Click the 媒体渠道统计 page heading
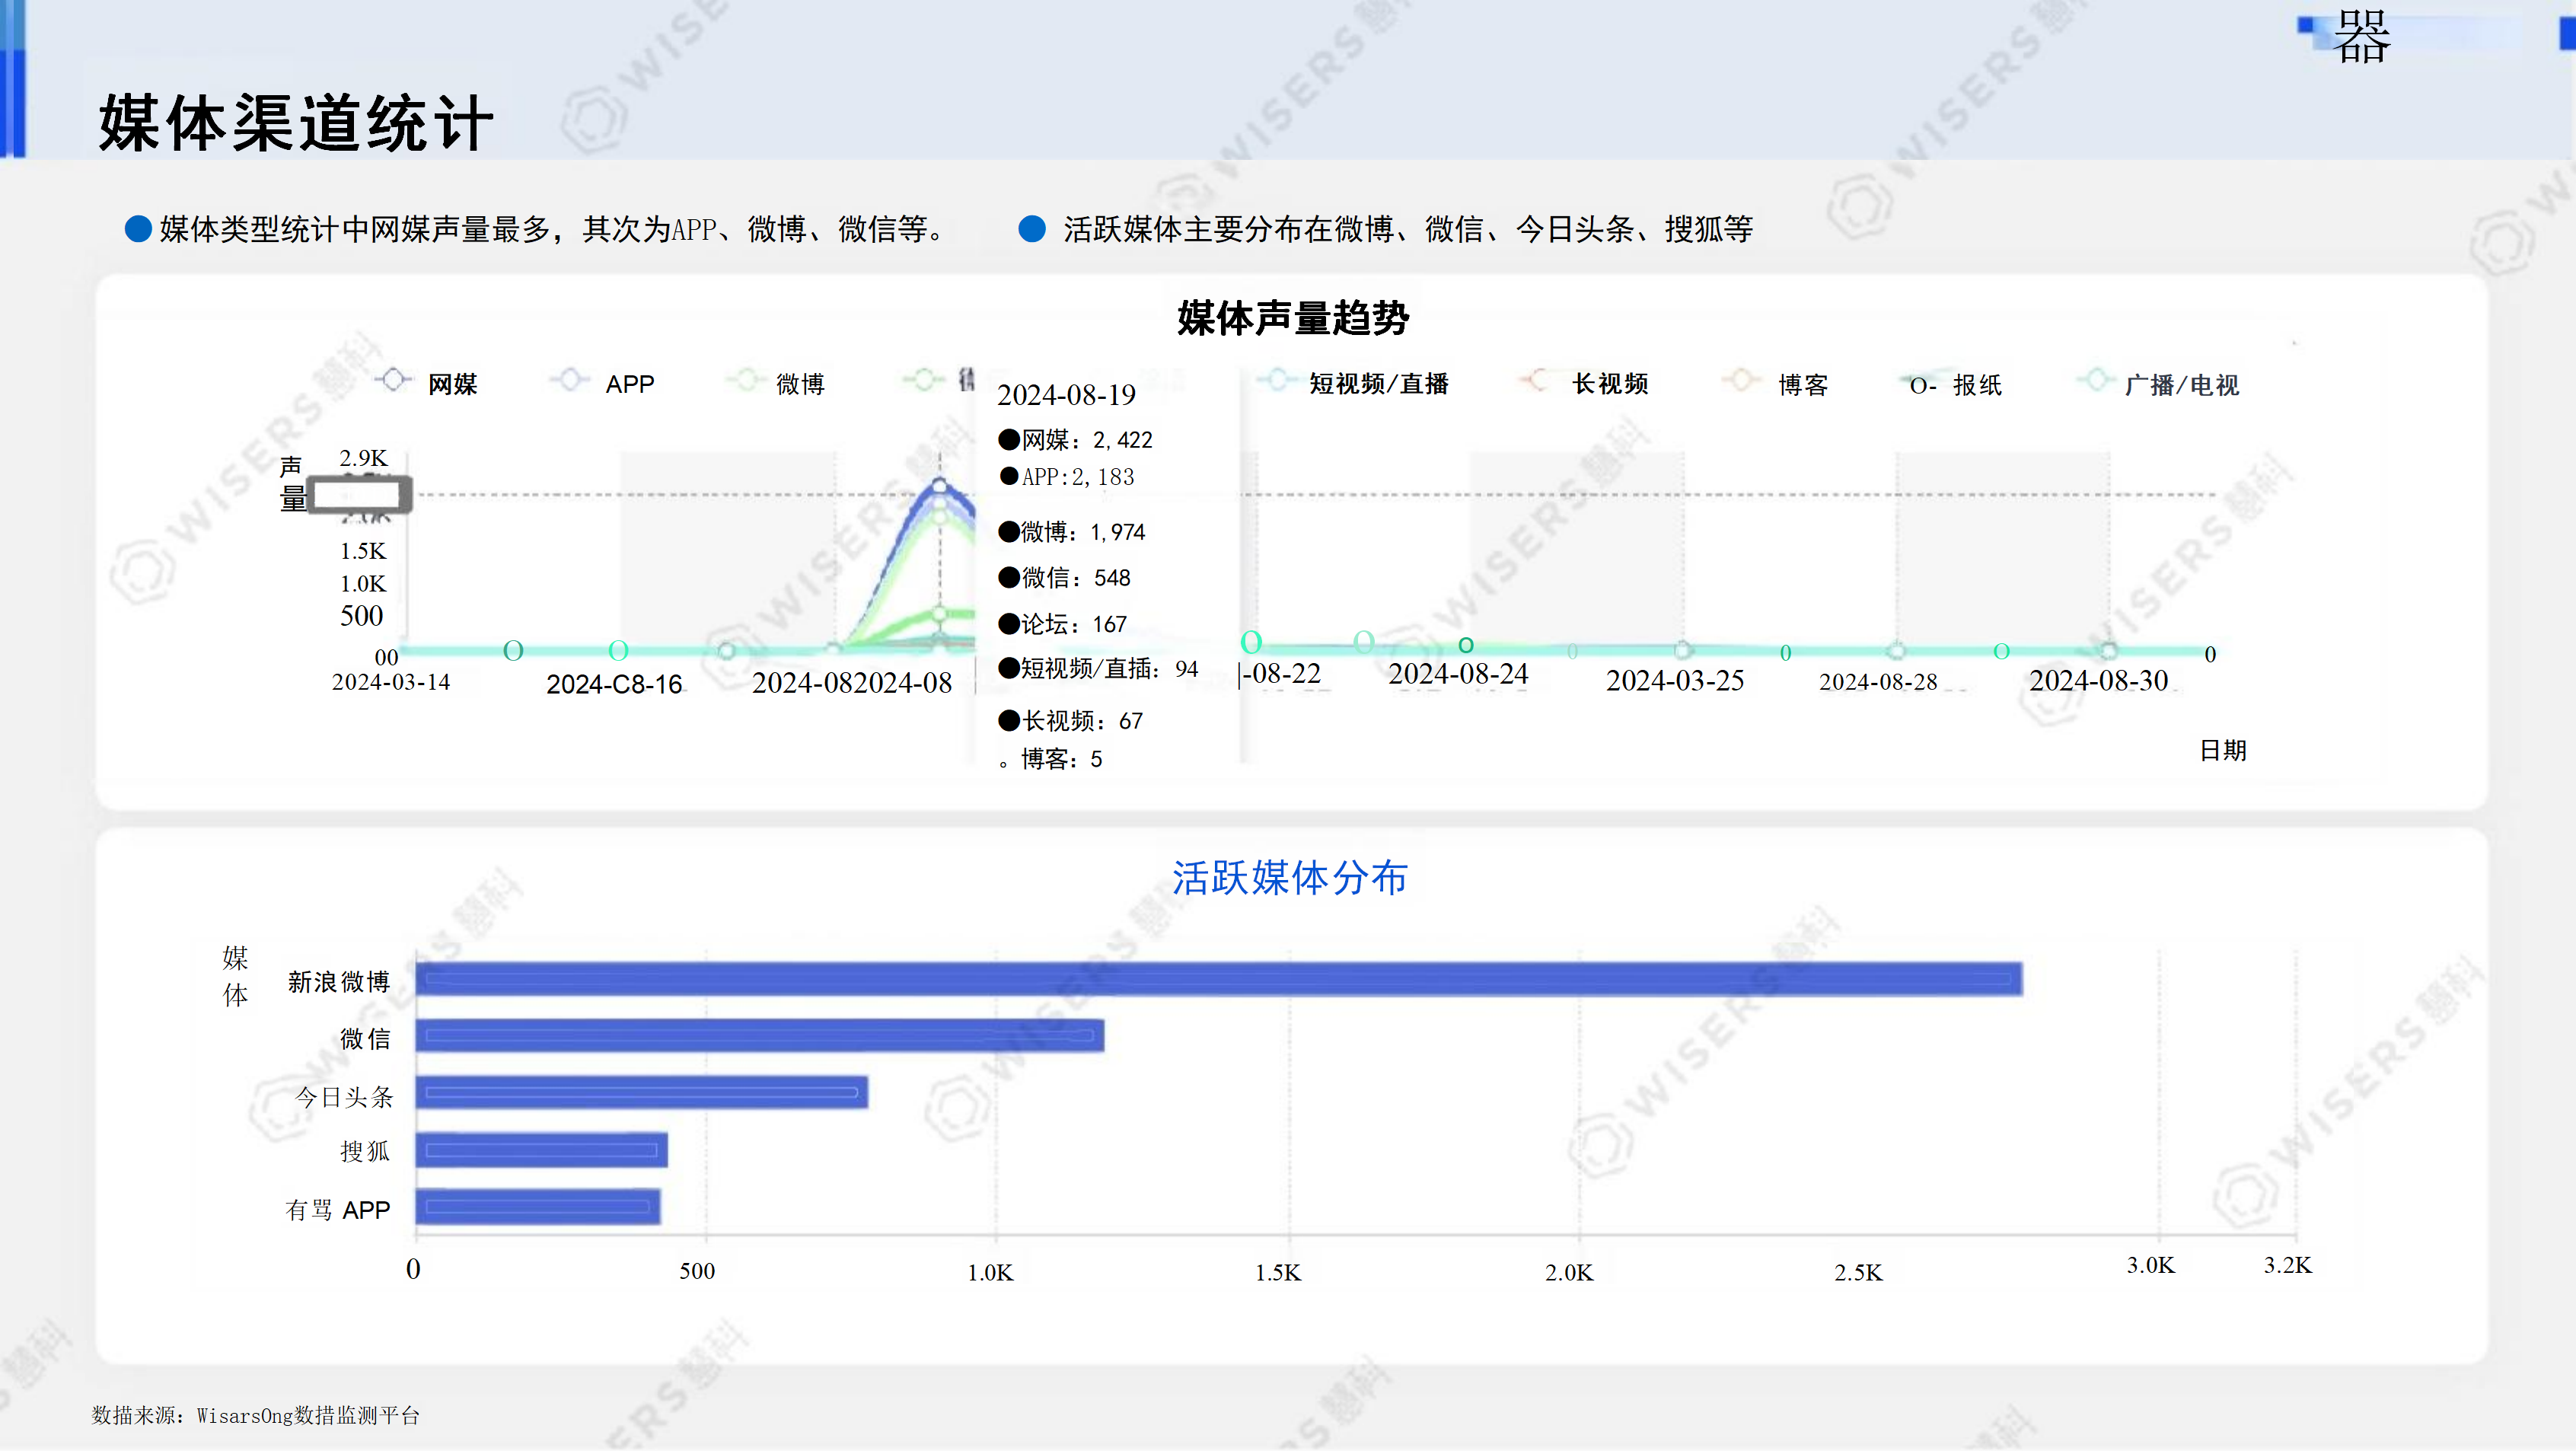The height and width of the screenshot is (1451, 2576). click(296, 124)
